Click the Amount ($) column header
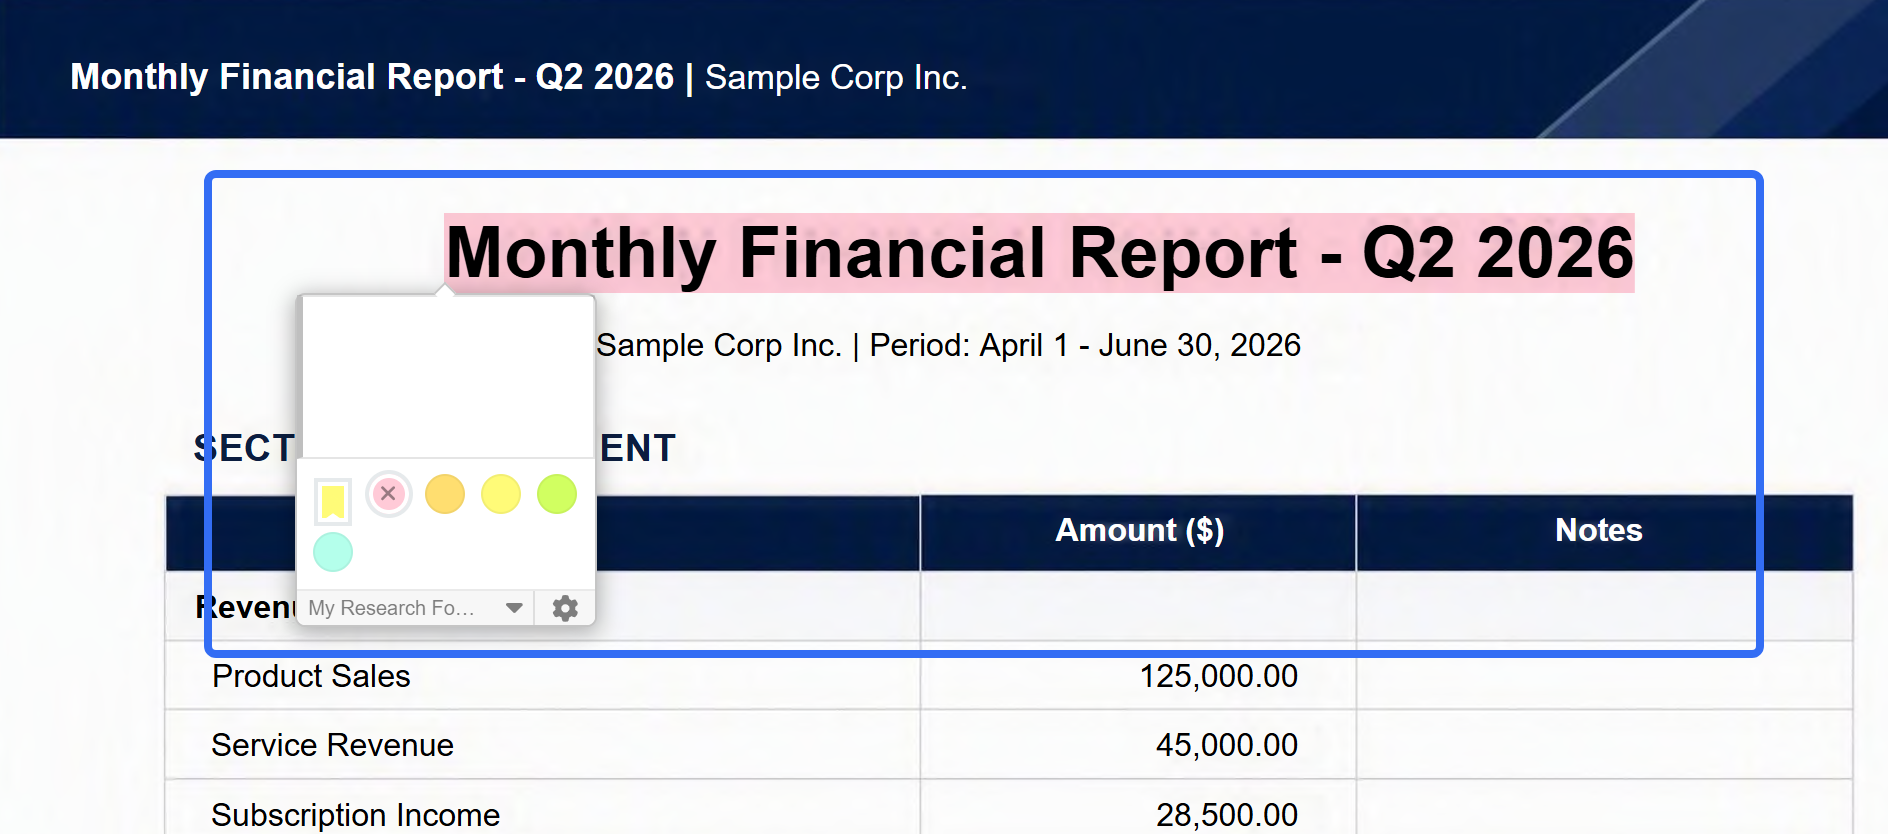The width and height of the screenshot is (1888, 834). 1139,530
